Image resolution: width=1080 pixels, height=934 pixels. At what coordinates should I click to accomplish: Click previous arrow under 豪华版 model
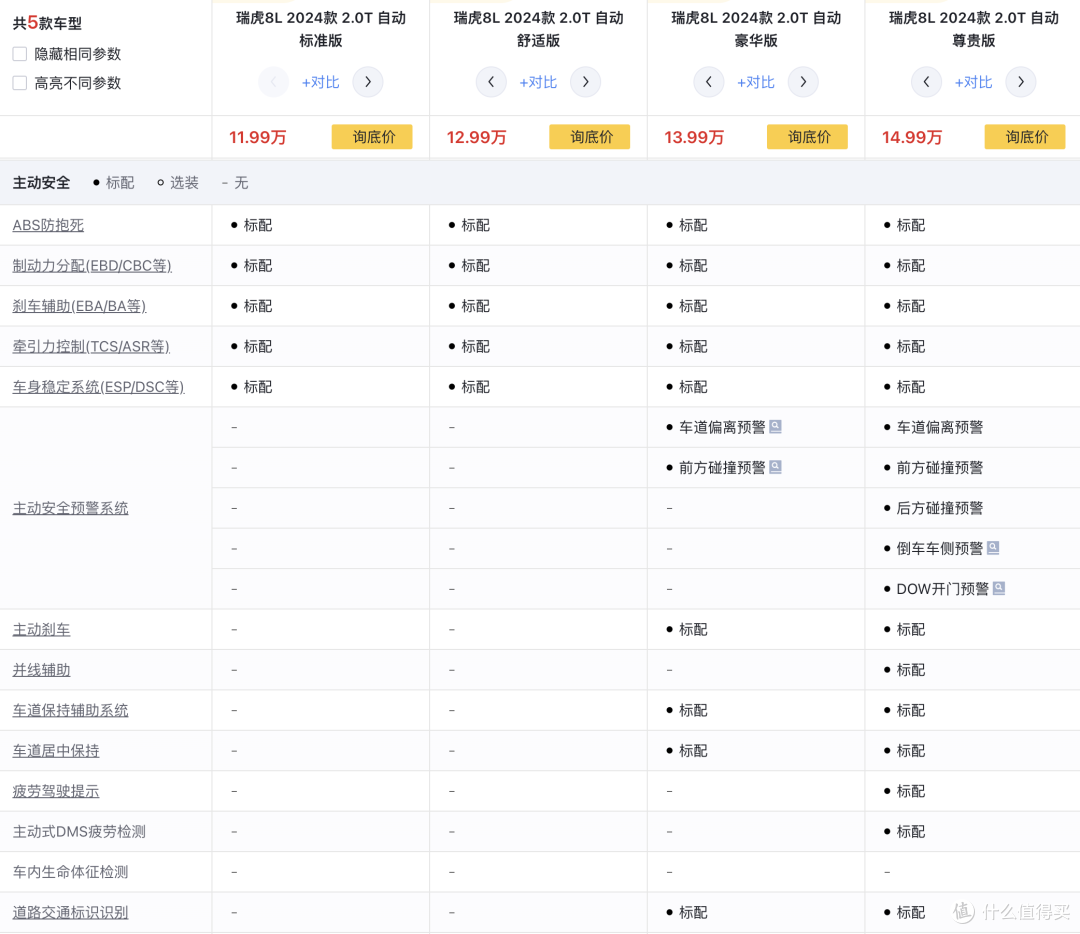click(709, 82)
